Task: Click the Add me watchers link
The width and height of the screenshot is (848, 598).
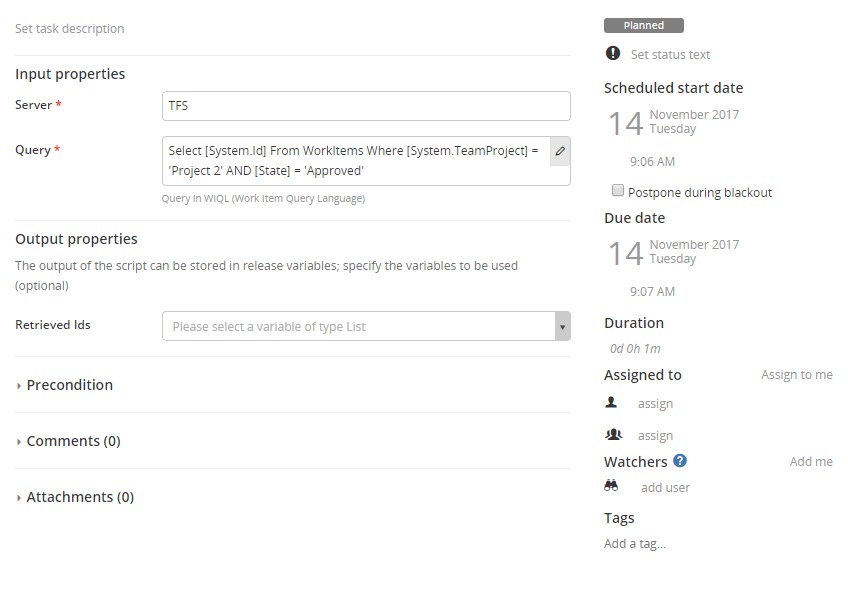Action: pyautogui.click(x=810, y=462)
